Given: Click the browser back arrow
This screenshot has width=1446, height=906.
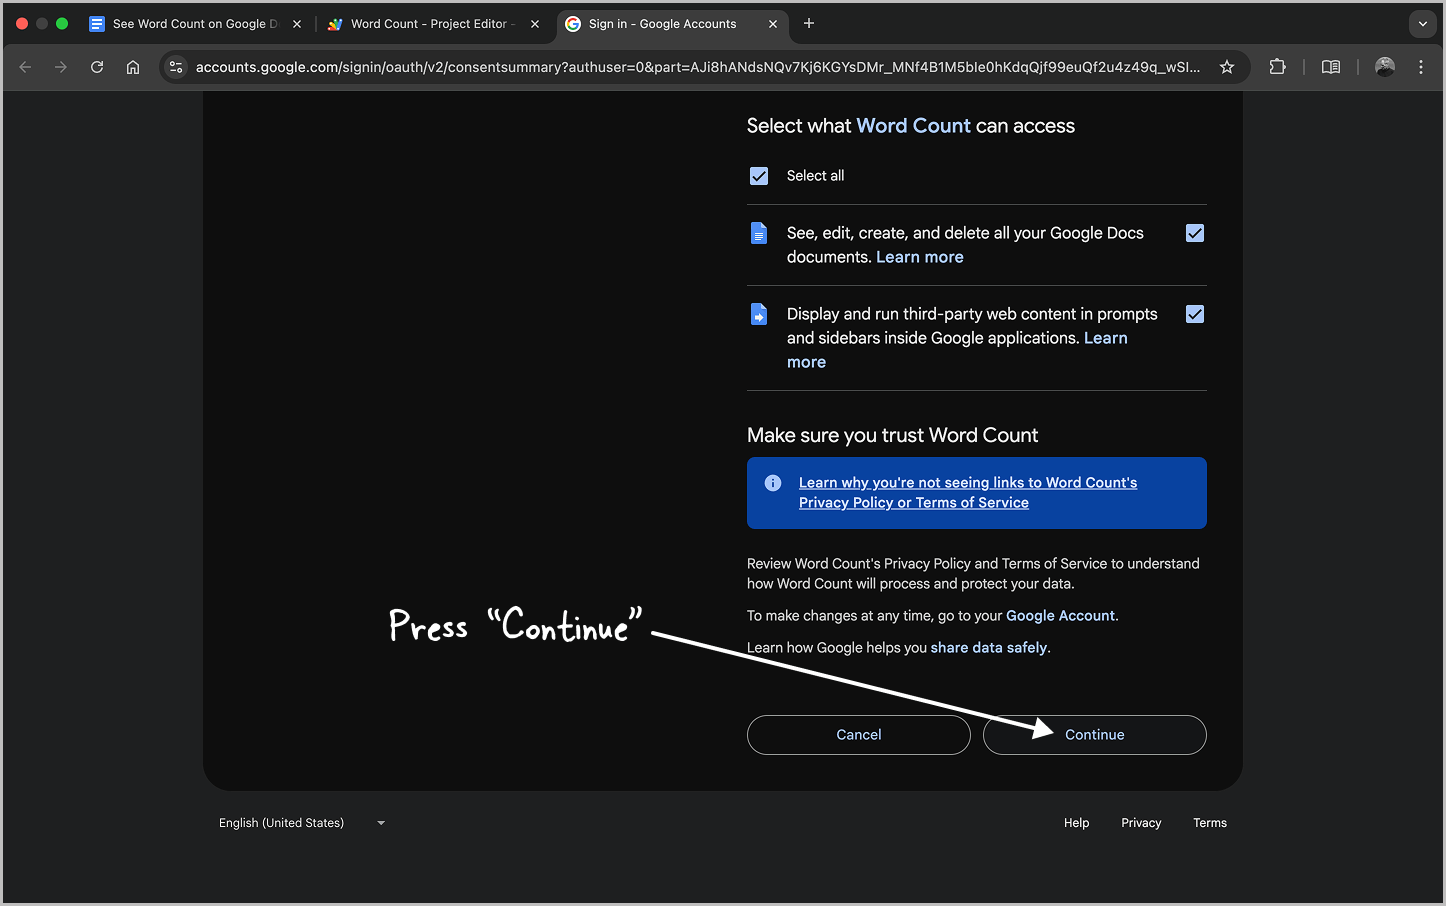Looking at the screenshot, I should 25,67.
